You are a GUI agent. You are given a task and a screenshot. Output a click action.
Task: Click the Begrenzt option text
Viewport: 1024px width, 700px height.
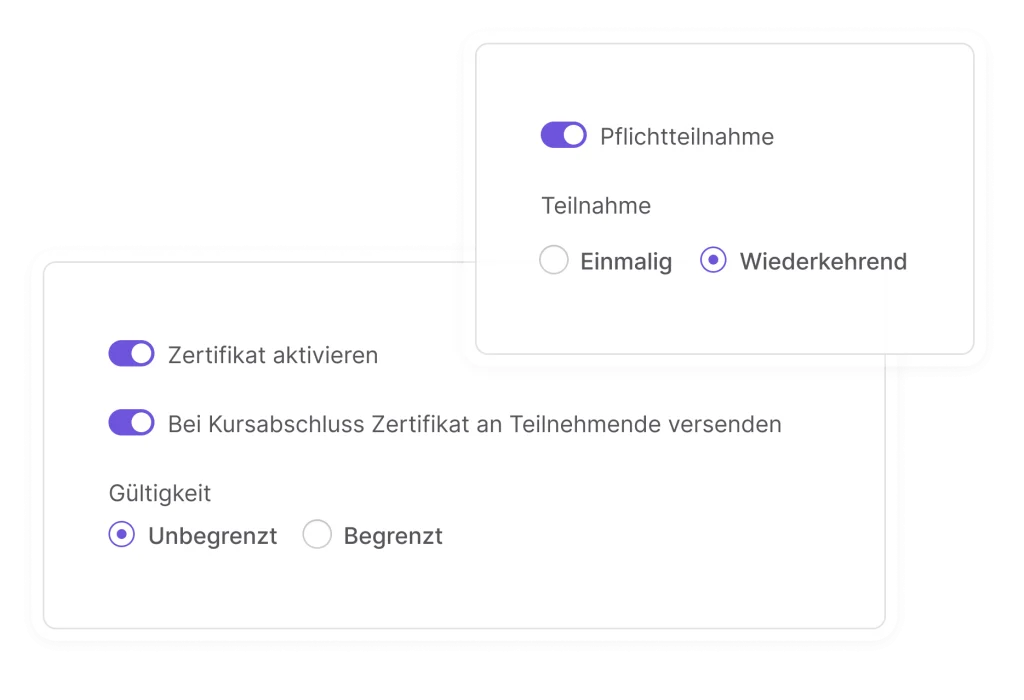(x=393, y=536)
